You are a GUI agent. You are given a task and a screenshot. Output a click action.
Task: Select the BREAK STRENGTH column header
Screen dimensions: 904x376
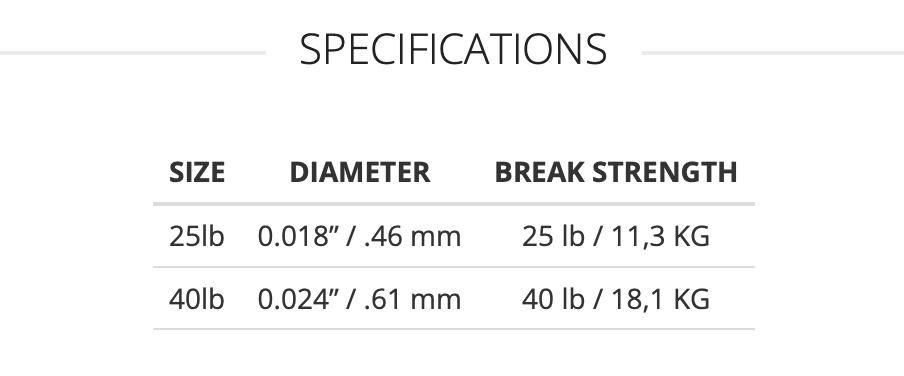click(x=616, y=172)
